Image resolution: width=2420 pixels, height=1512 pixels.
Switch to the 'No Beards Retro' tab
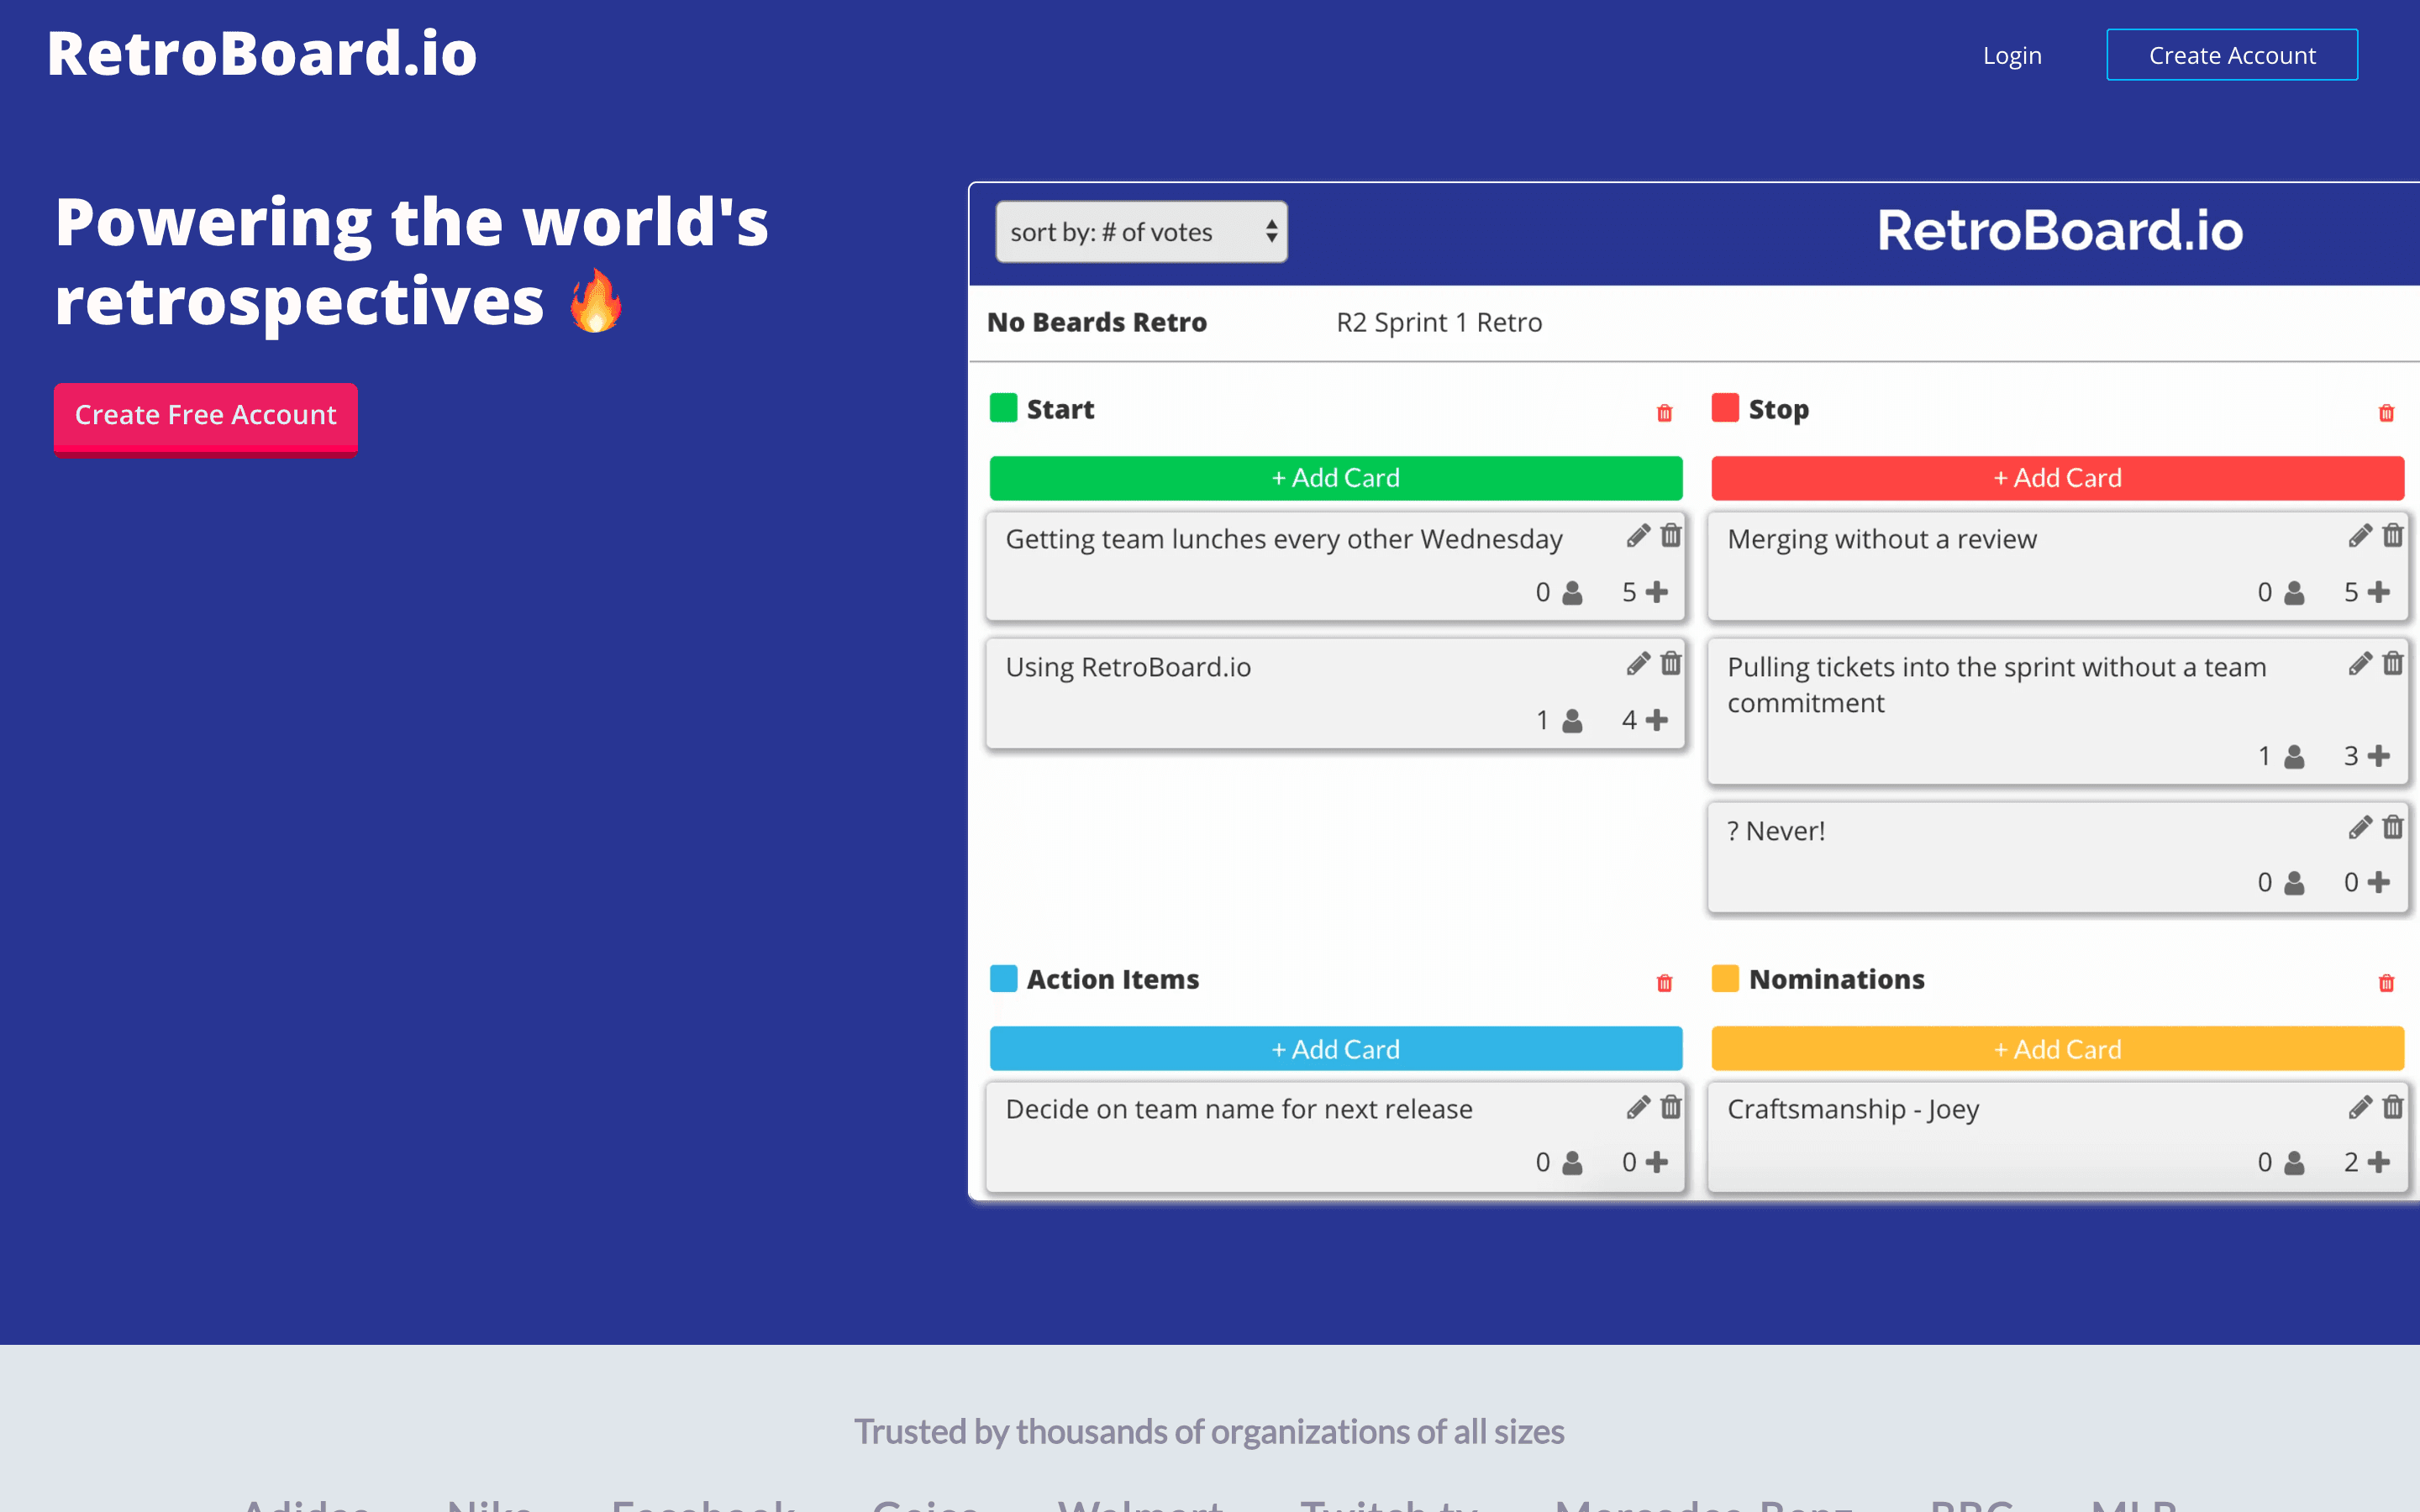tap(1097, 322)
